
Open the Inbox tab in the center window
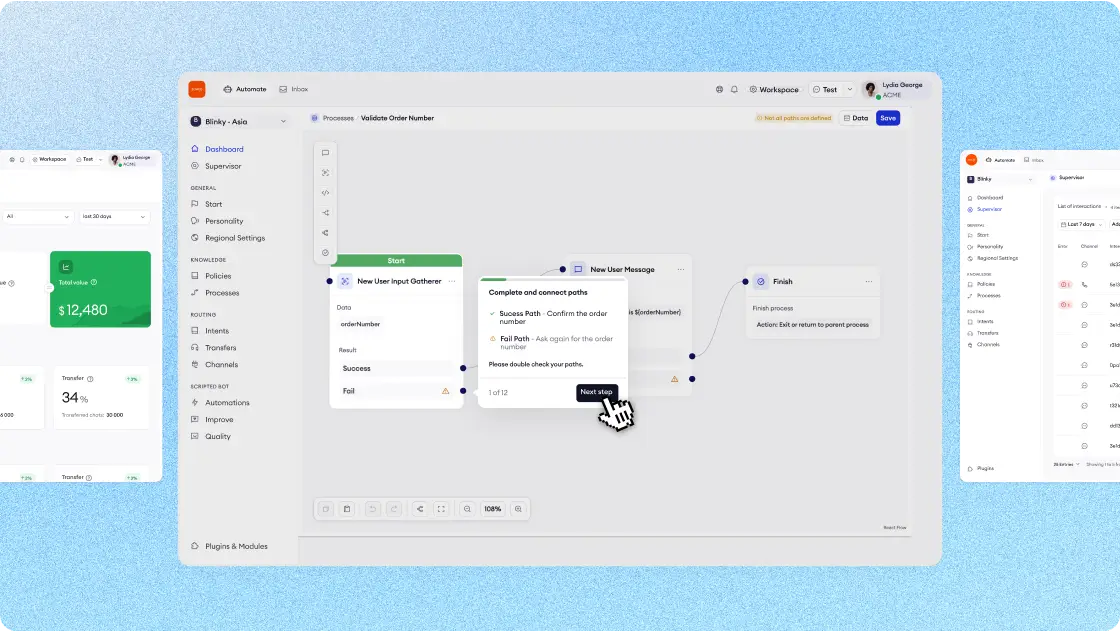(x=294, y=89)
